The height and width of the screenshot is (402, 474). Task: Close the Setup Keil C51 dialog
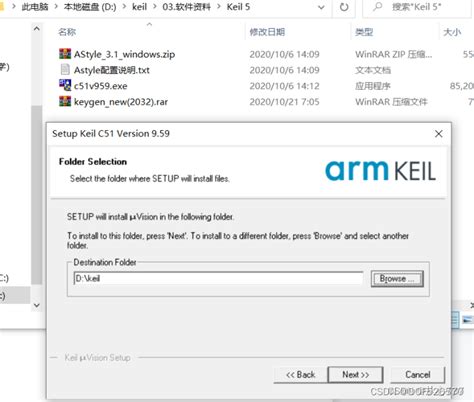tap(439, 134)
